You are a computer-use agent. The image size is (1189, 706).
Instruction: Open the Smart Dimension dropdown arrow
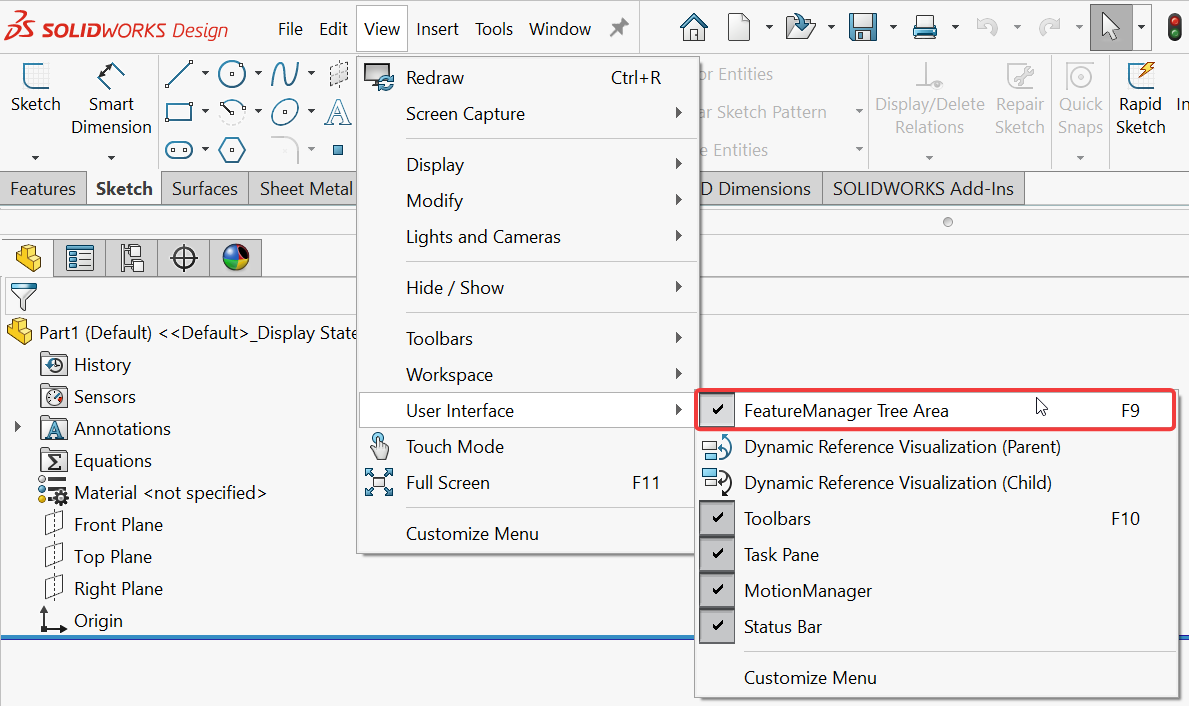click(x=111, y=158)
